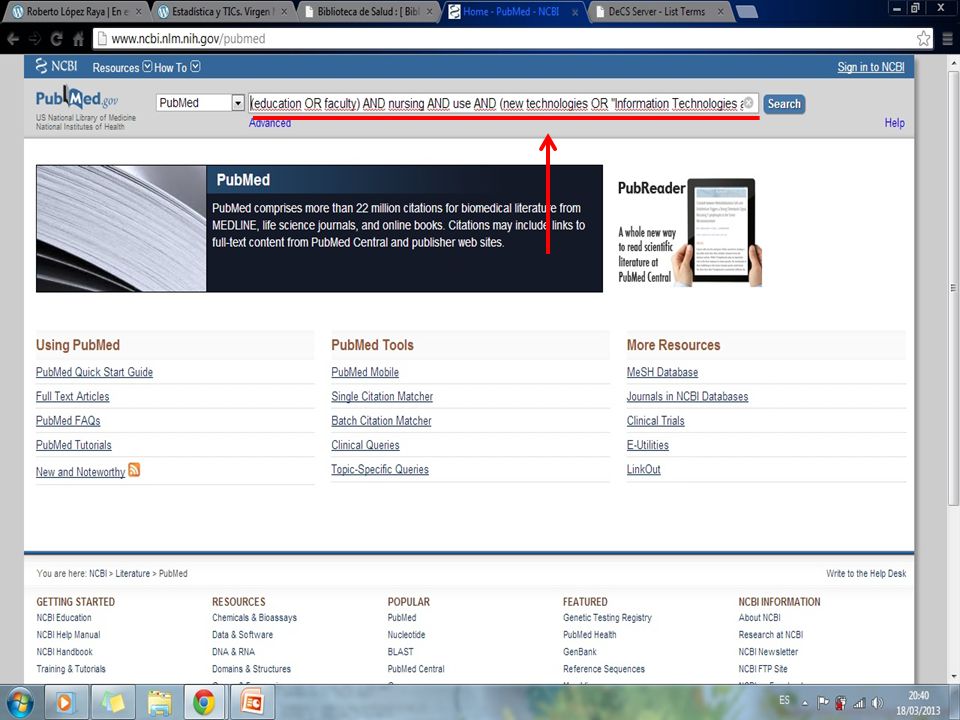Bookmark page with the star icon
The width and height of the screenshot is (960, 720).
coord(923,39)
